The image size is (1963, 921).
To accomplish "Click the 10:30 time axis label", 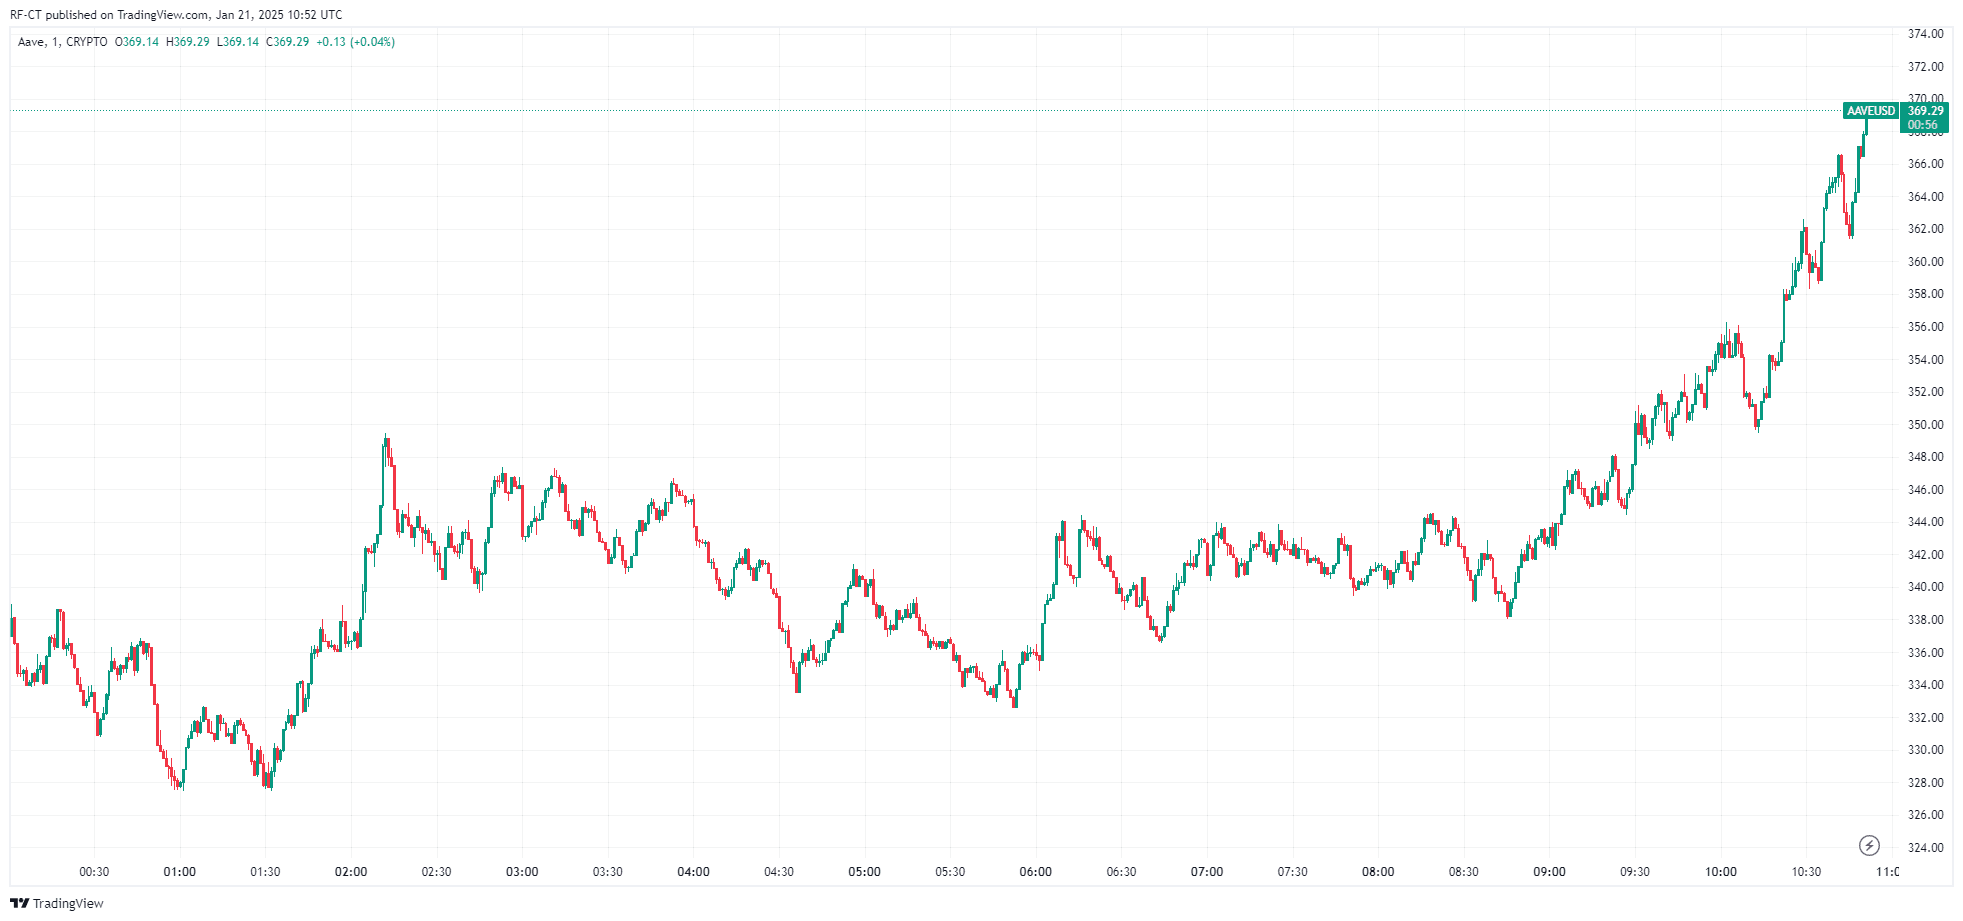I will pos(1806,872).
